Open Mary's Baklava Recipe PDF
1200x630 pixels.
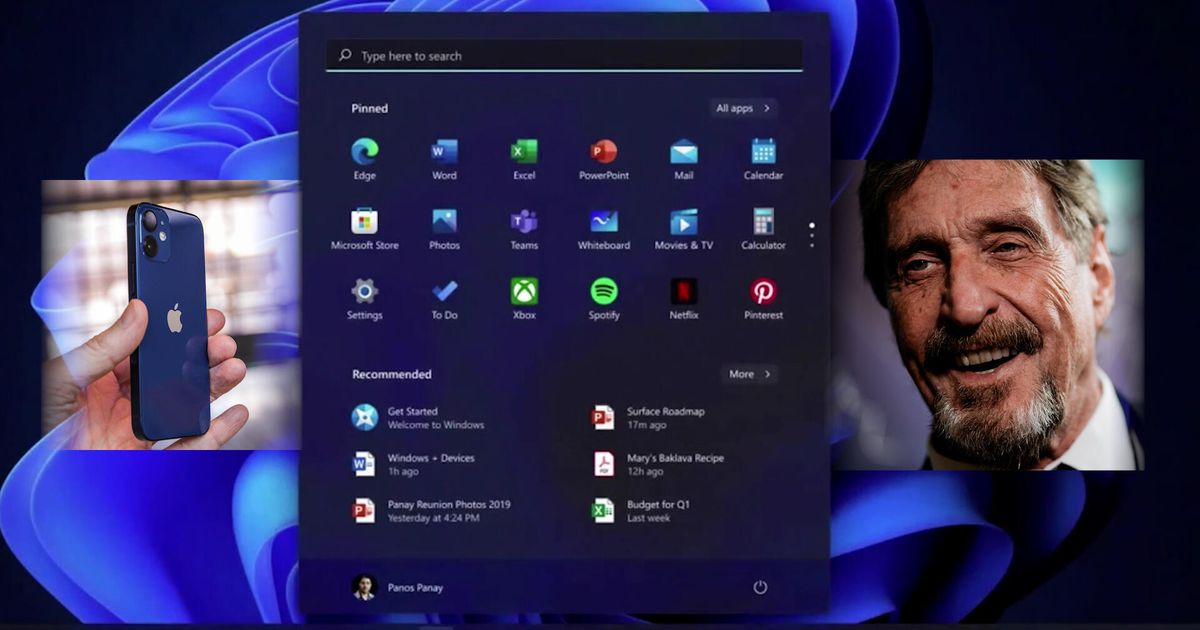674,464
